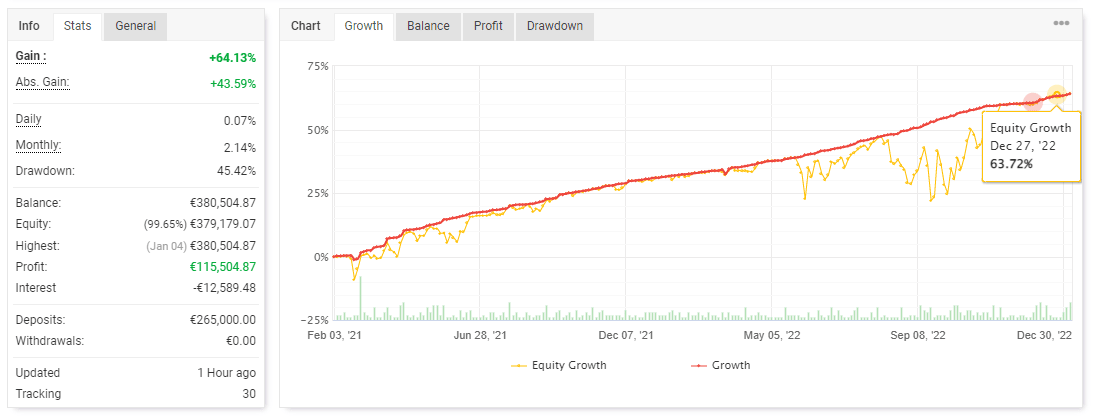Click the Equity Growth tooltip box
This screenshot has width=1096, height=419.
tap(1031, 145)
